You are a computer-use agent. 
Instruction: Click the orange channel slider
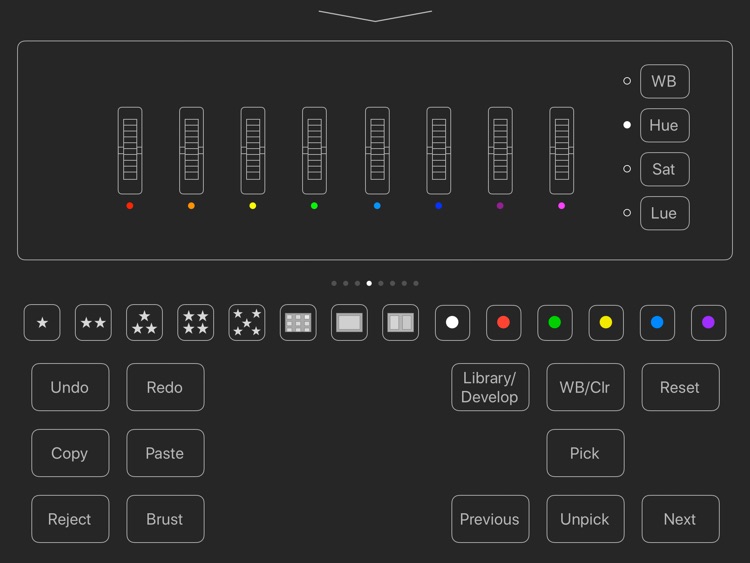(191, 150)
